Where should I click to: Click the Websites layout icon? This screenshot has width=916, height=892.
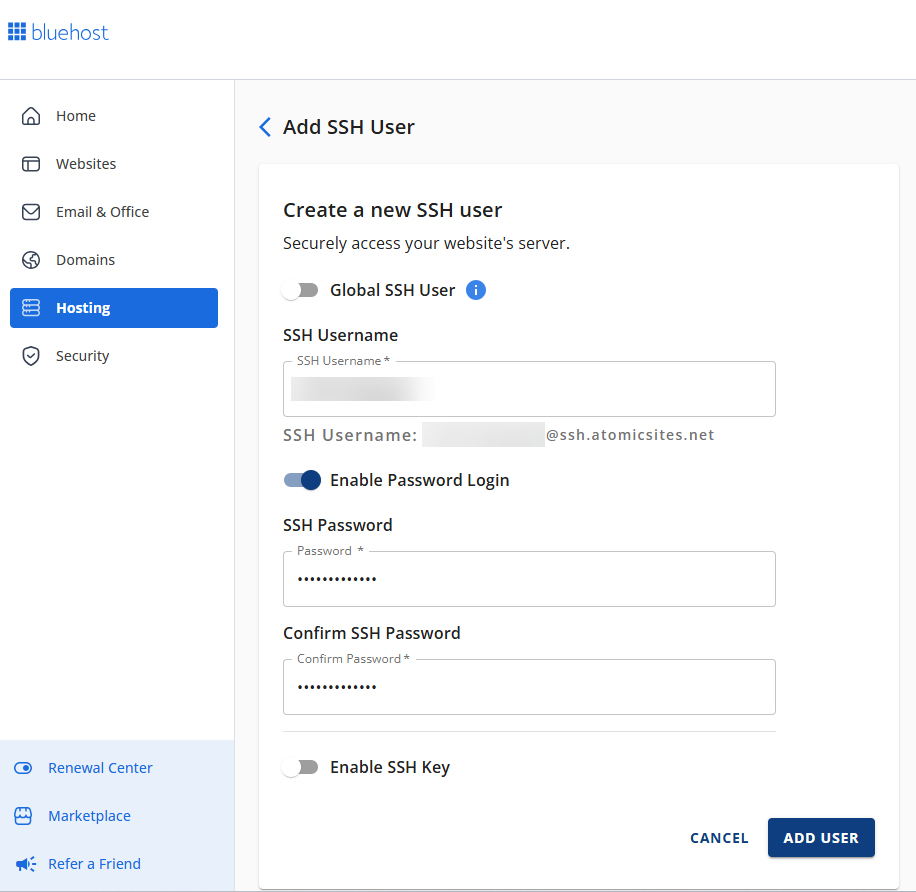[x=31, y=164]
